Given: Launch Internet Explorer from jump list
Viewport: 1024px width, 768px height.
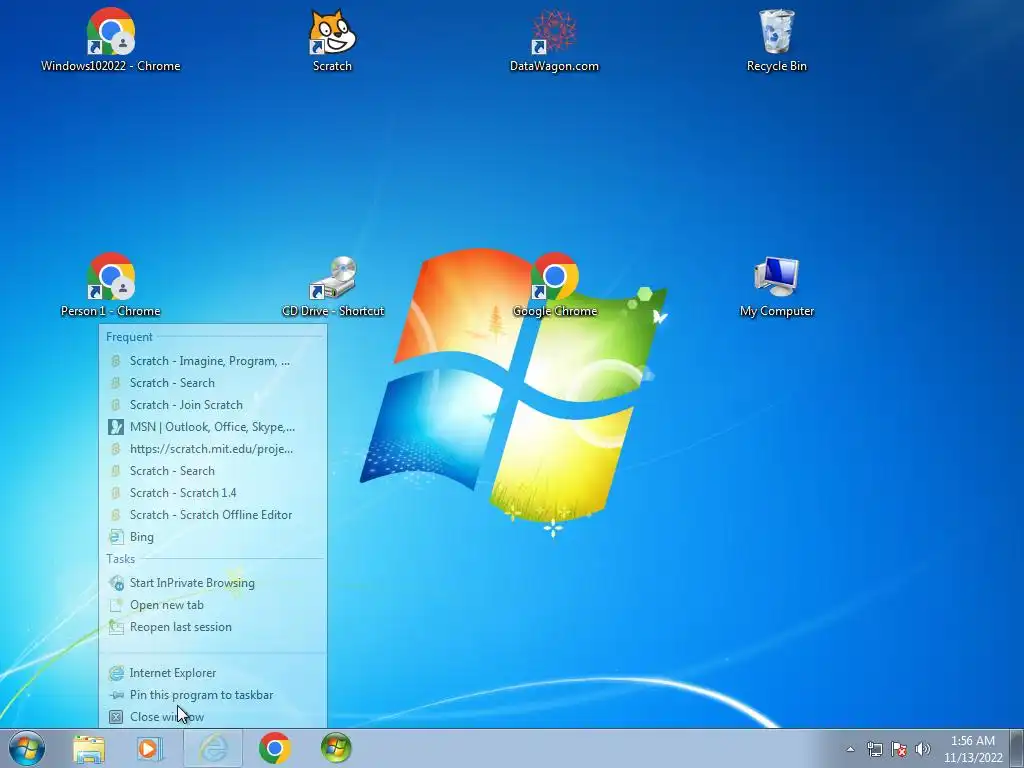Looking at the screenshot, I should pos(213,673).
